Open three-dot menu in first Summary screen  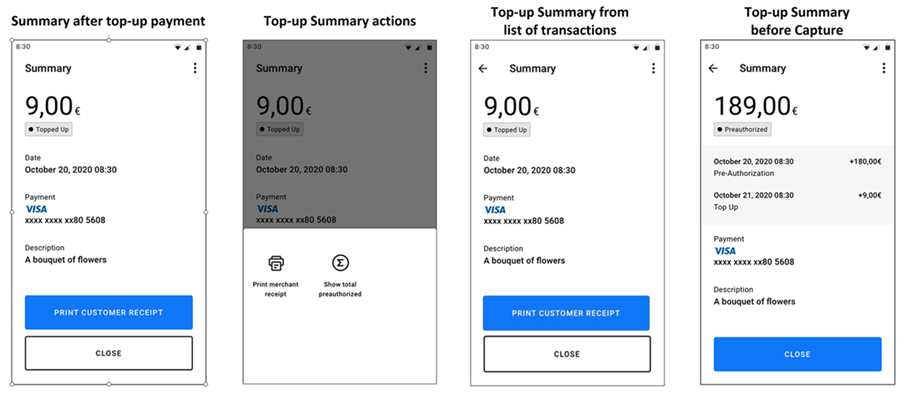195,68
